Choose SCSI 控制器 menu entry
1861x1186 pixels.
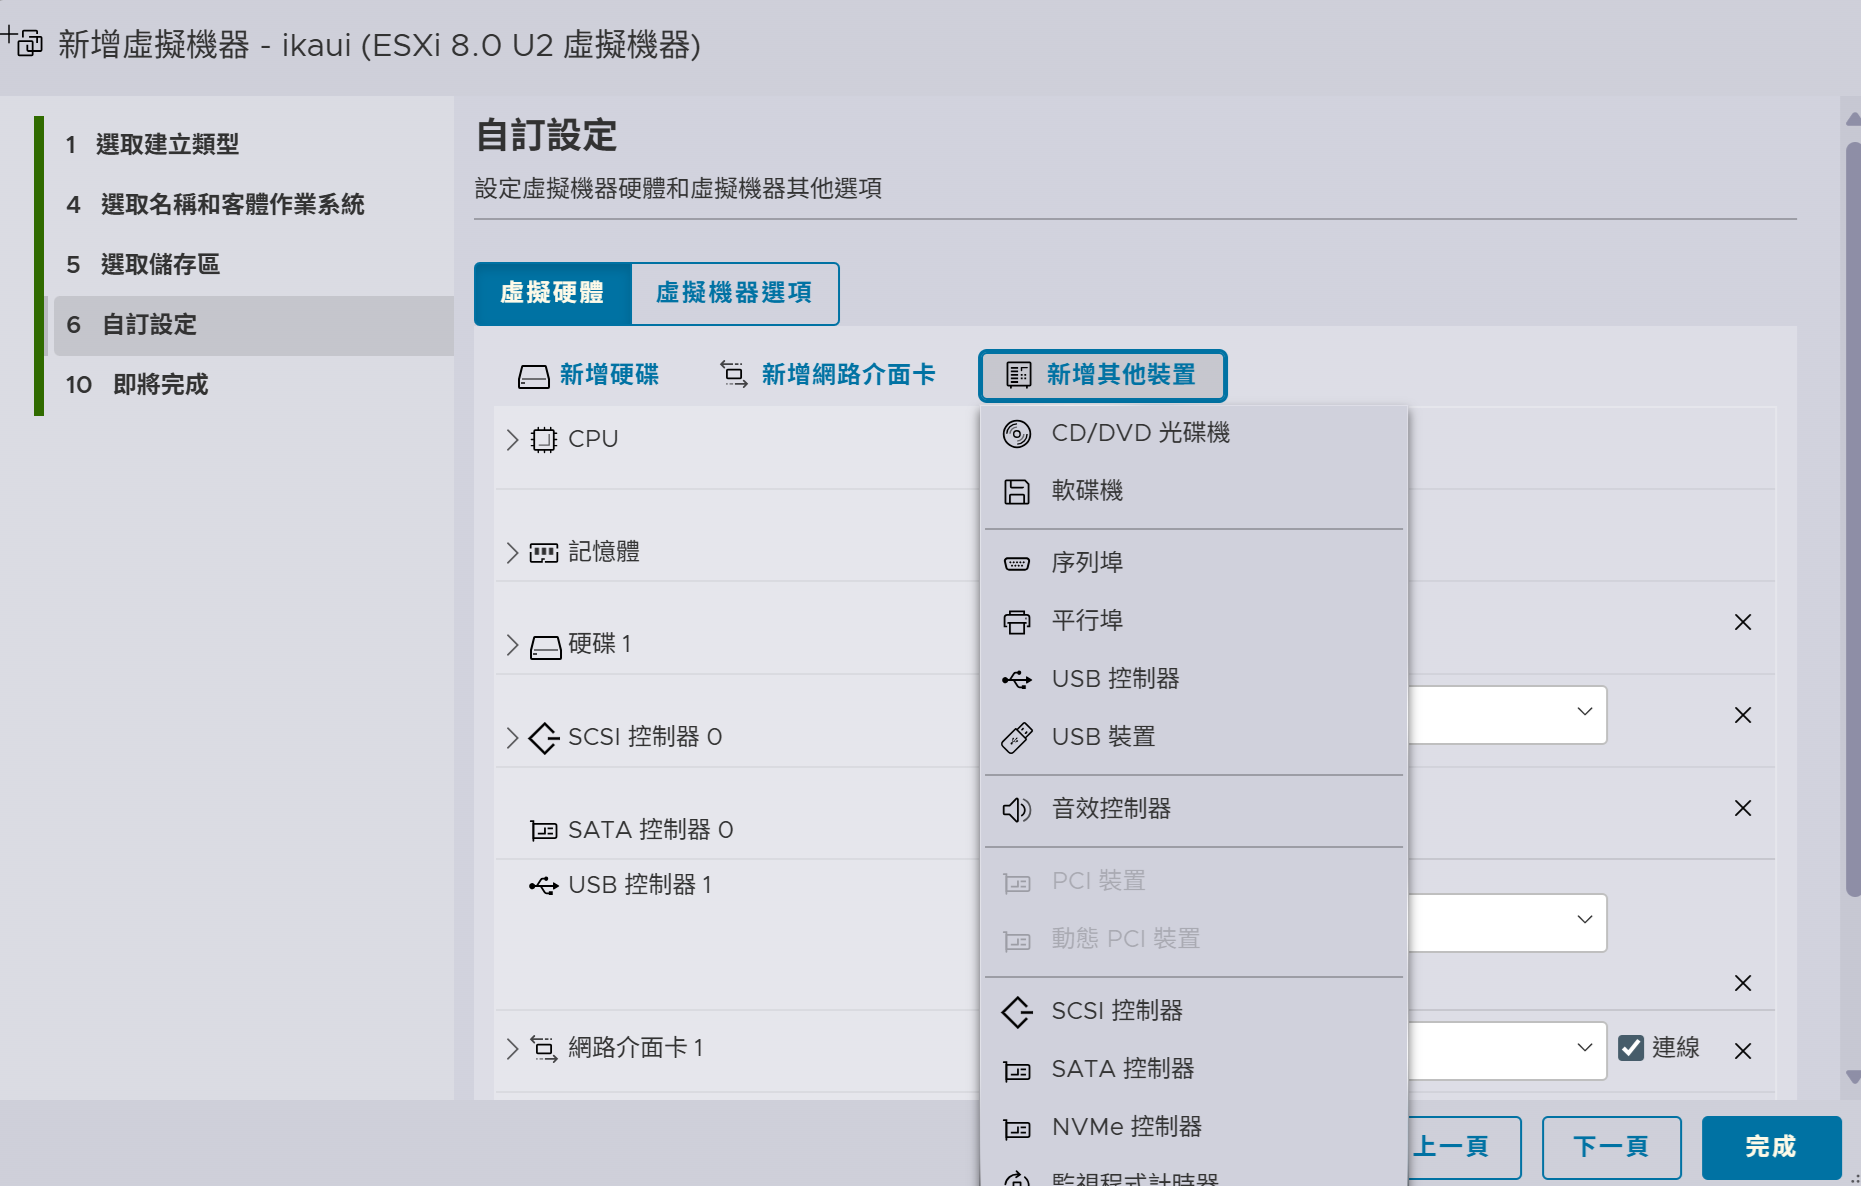point(1194,1011)
